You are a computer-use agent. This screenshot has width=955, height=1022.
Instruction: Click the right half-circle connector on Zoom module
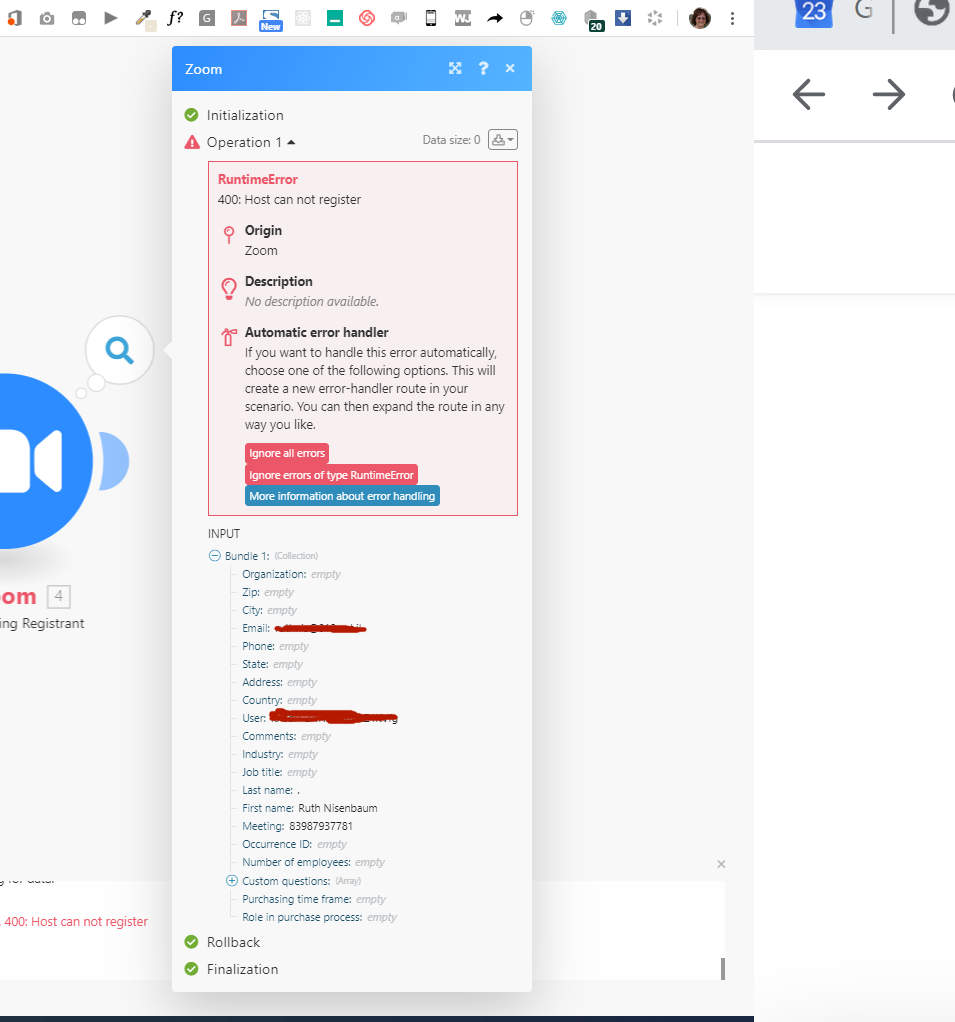pyautogui.click(x=115, y=461)
